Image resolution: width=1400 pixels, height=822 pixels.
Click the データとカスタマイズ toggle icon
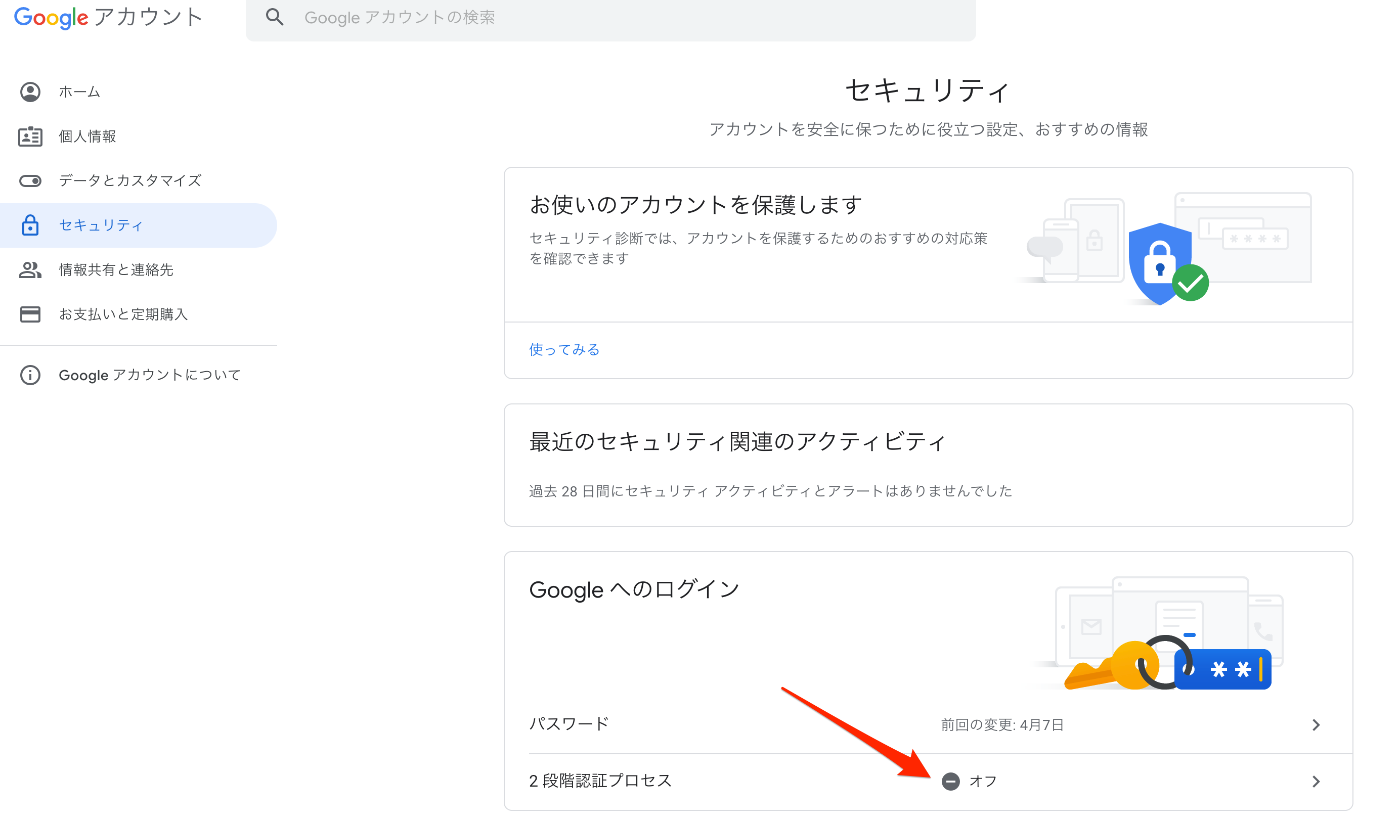click(31, 181)
